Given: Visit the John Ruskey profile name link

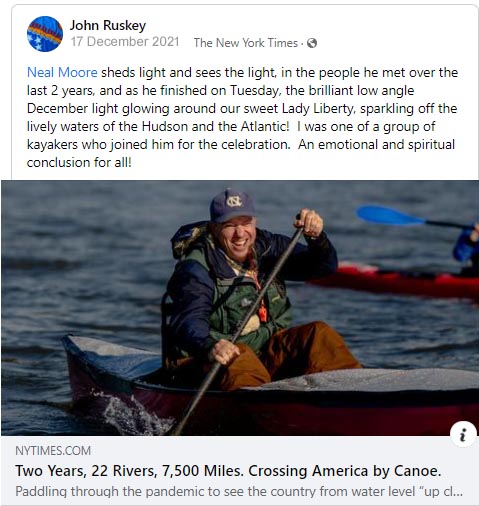Looking at the screenshot, I should click(x=108, y=25).
